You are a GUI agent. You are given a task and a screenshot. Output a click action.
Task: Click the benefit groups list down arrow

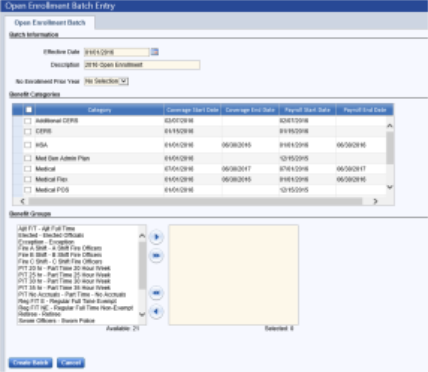click(x=142, y=314)
